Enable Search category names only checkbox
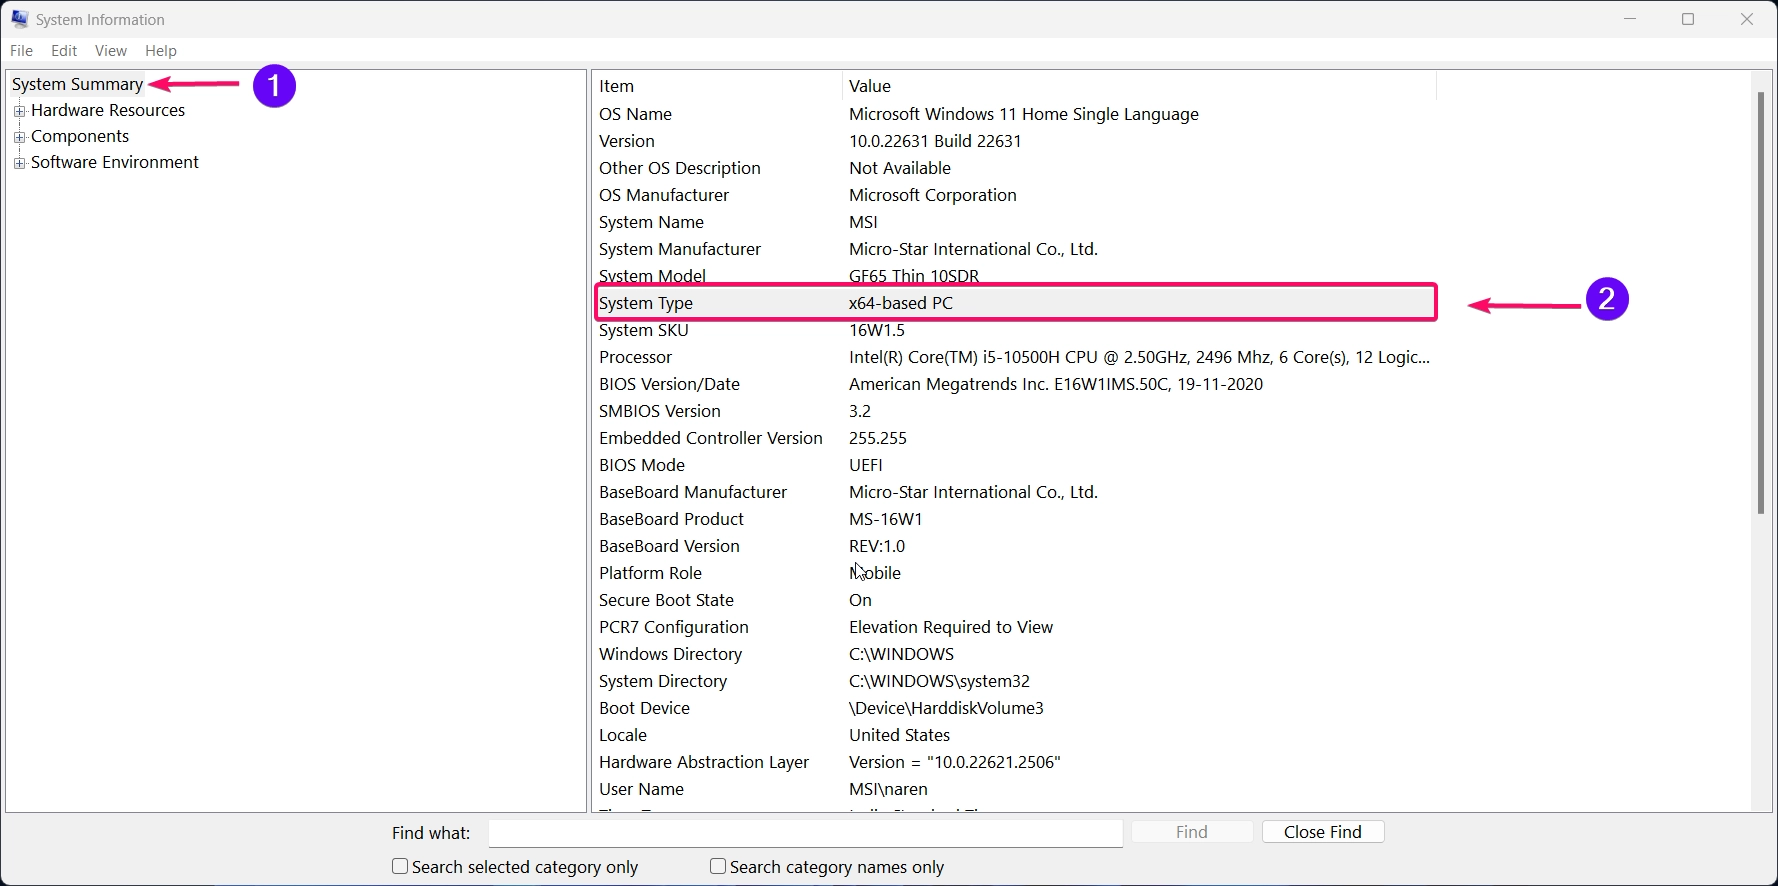Image resolution: width=1778 pixels, height=886 pixels. (718, 866)
